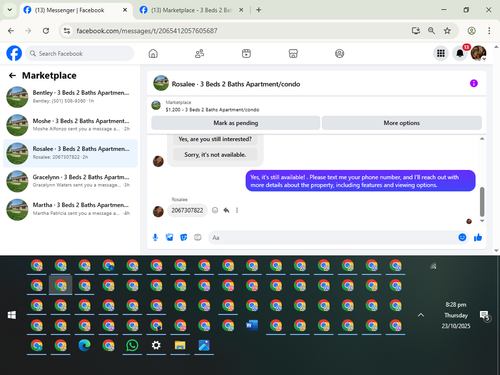Screen dimensions: 500x375
Task: Click the Search Facebook field
Action: [x=80, y=53]
